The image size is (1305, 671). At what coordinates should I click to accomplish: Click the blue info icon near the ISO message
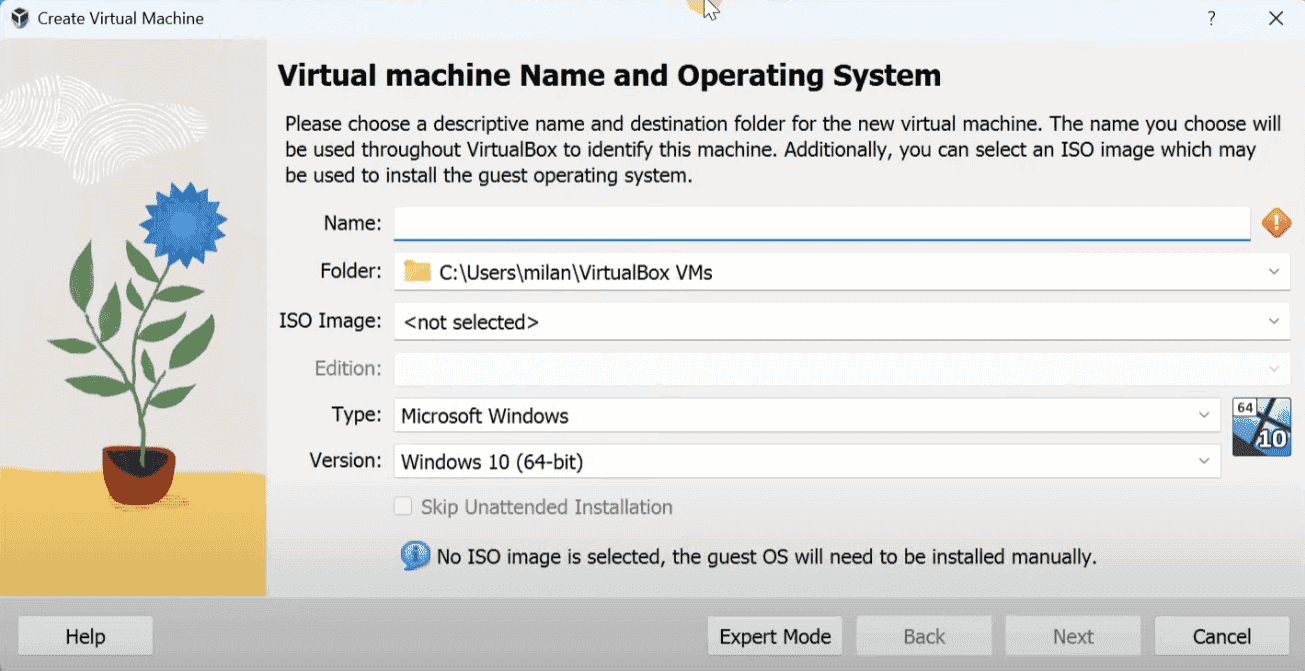(417, 556)
